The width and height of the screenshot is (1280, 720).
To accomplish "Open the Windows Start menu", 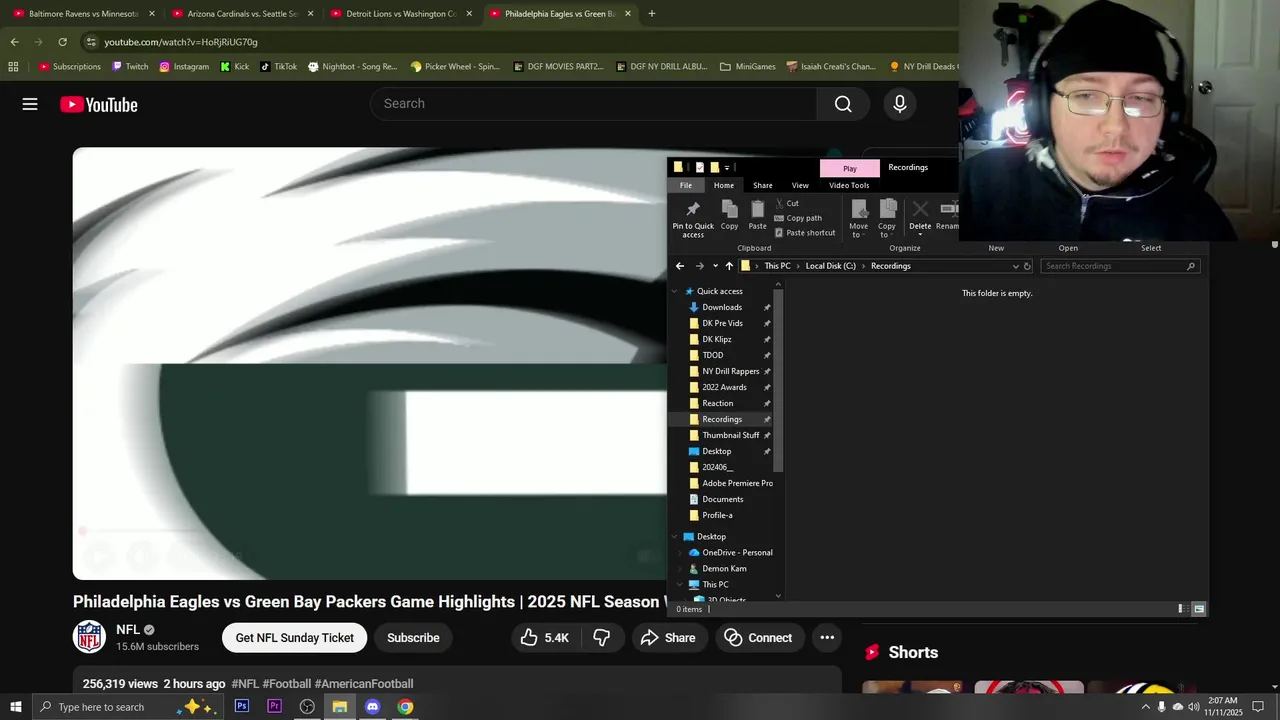I will point(16,707).
